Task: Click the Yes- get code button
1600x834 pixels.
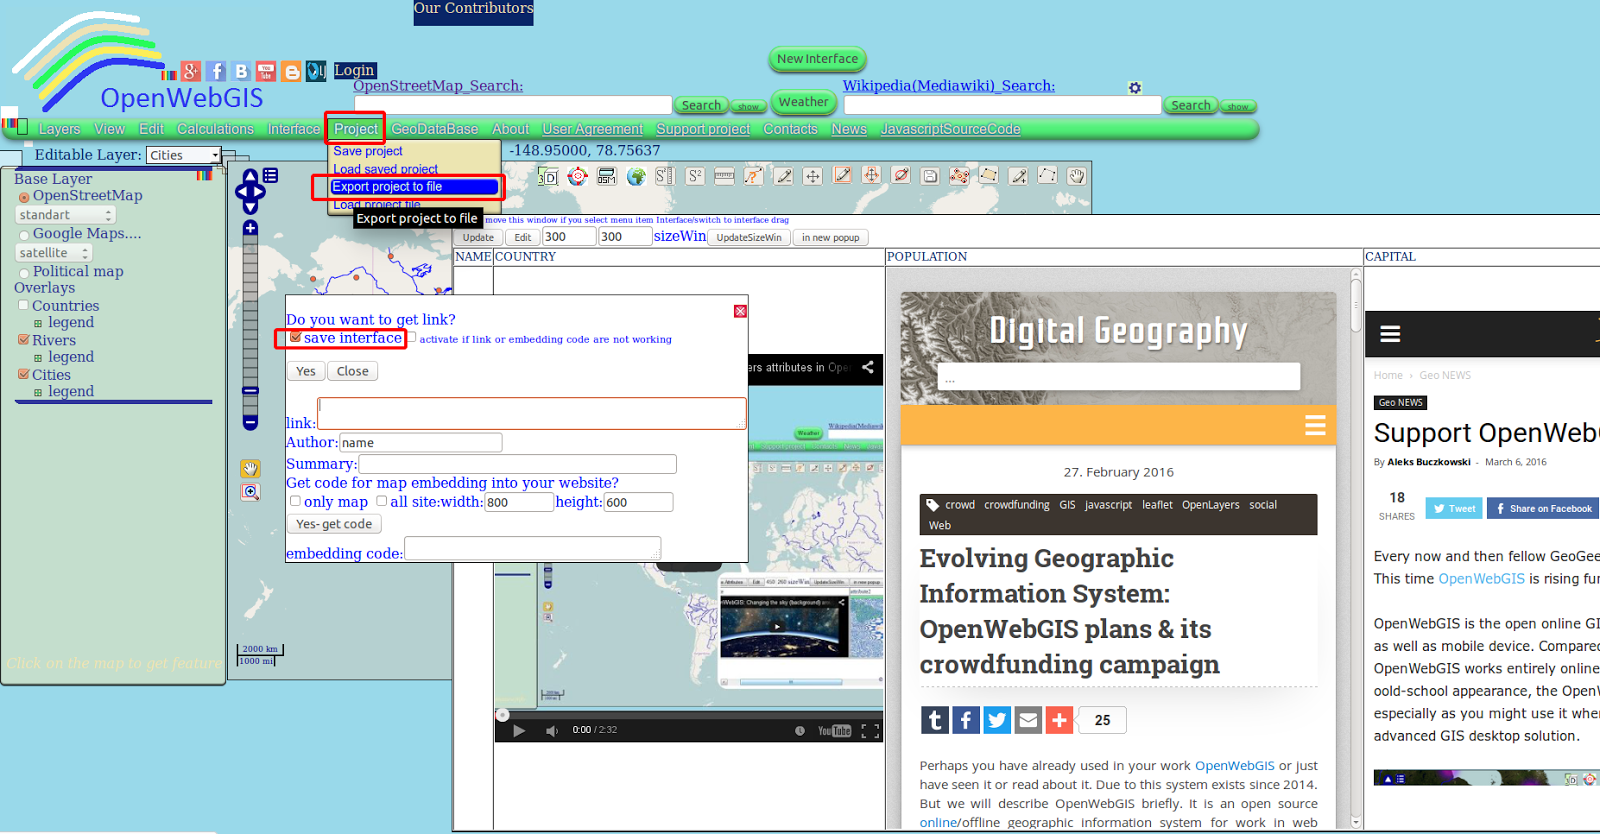Action: (x=334, y=524)
